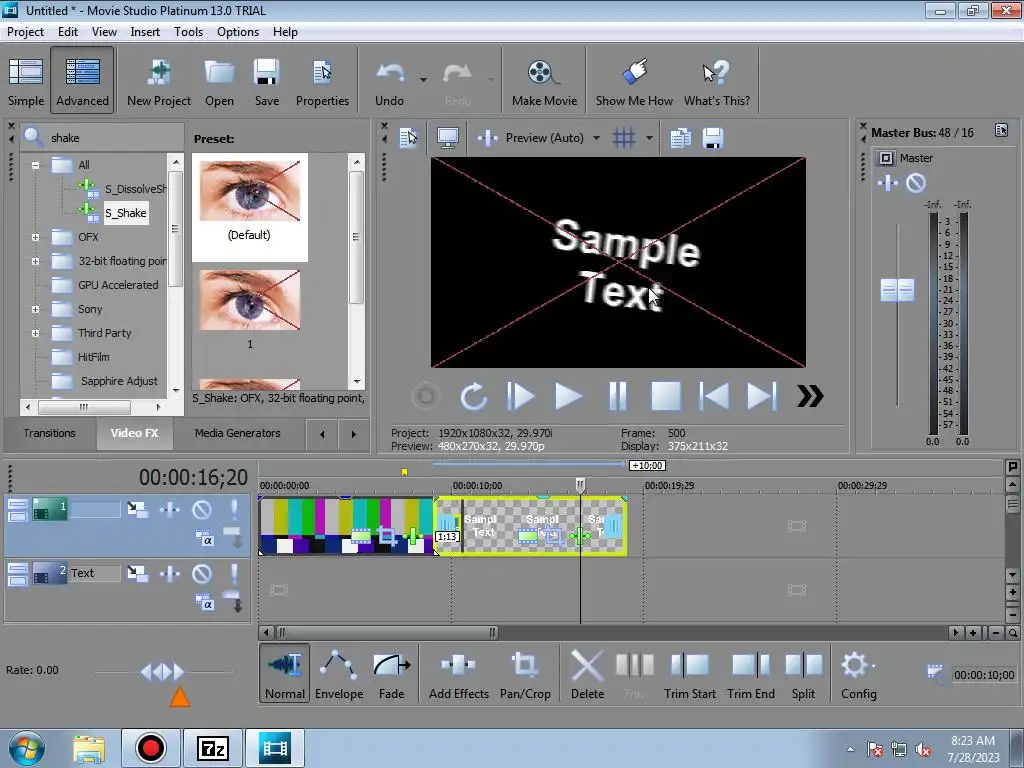Click track motion icon on track 1
The width and height of the screenshot is (1024, 768).
[x=137, y=509]
